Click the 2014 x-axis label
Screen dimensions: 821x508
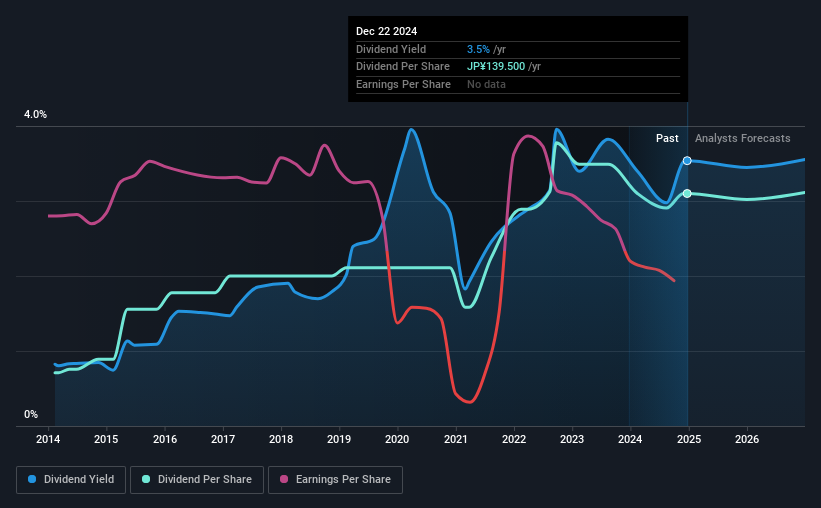pos(48,439)
